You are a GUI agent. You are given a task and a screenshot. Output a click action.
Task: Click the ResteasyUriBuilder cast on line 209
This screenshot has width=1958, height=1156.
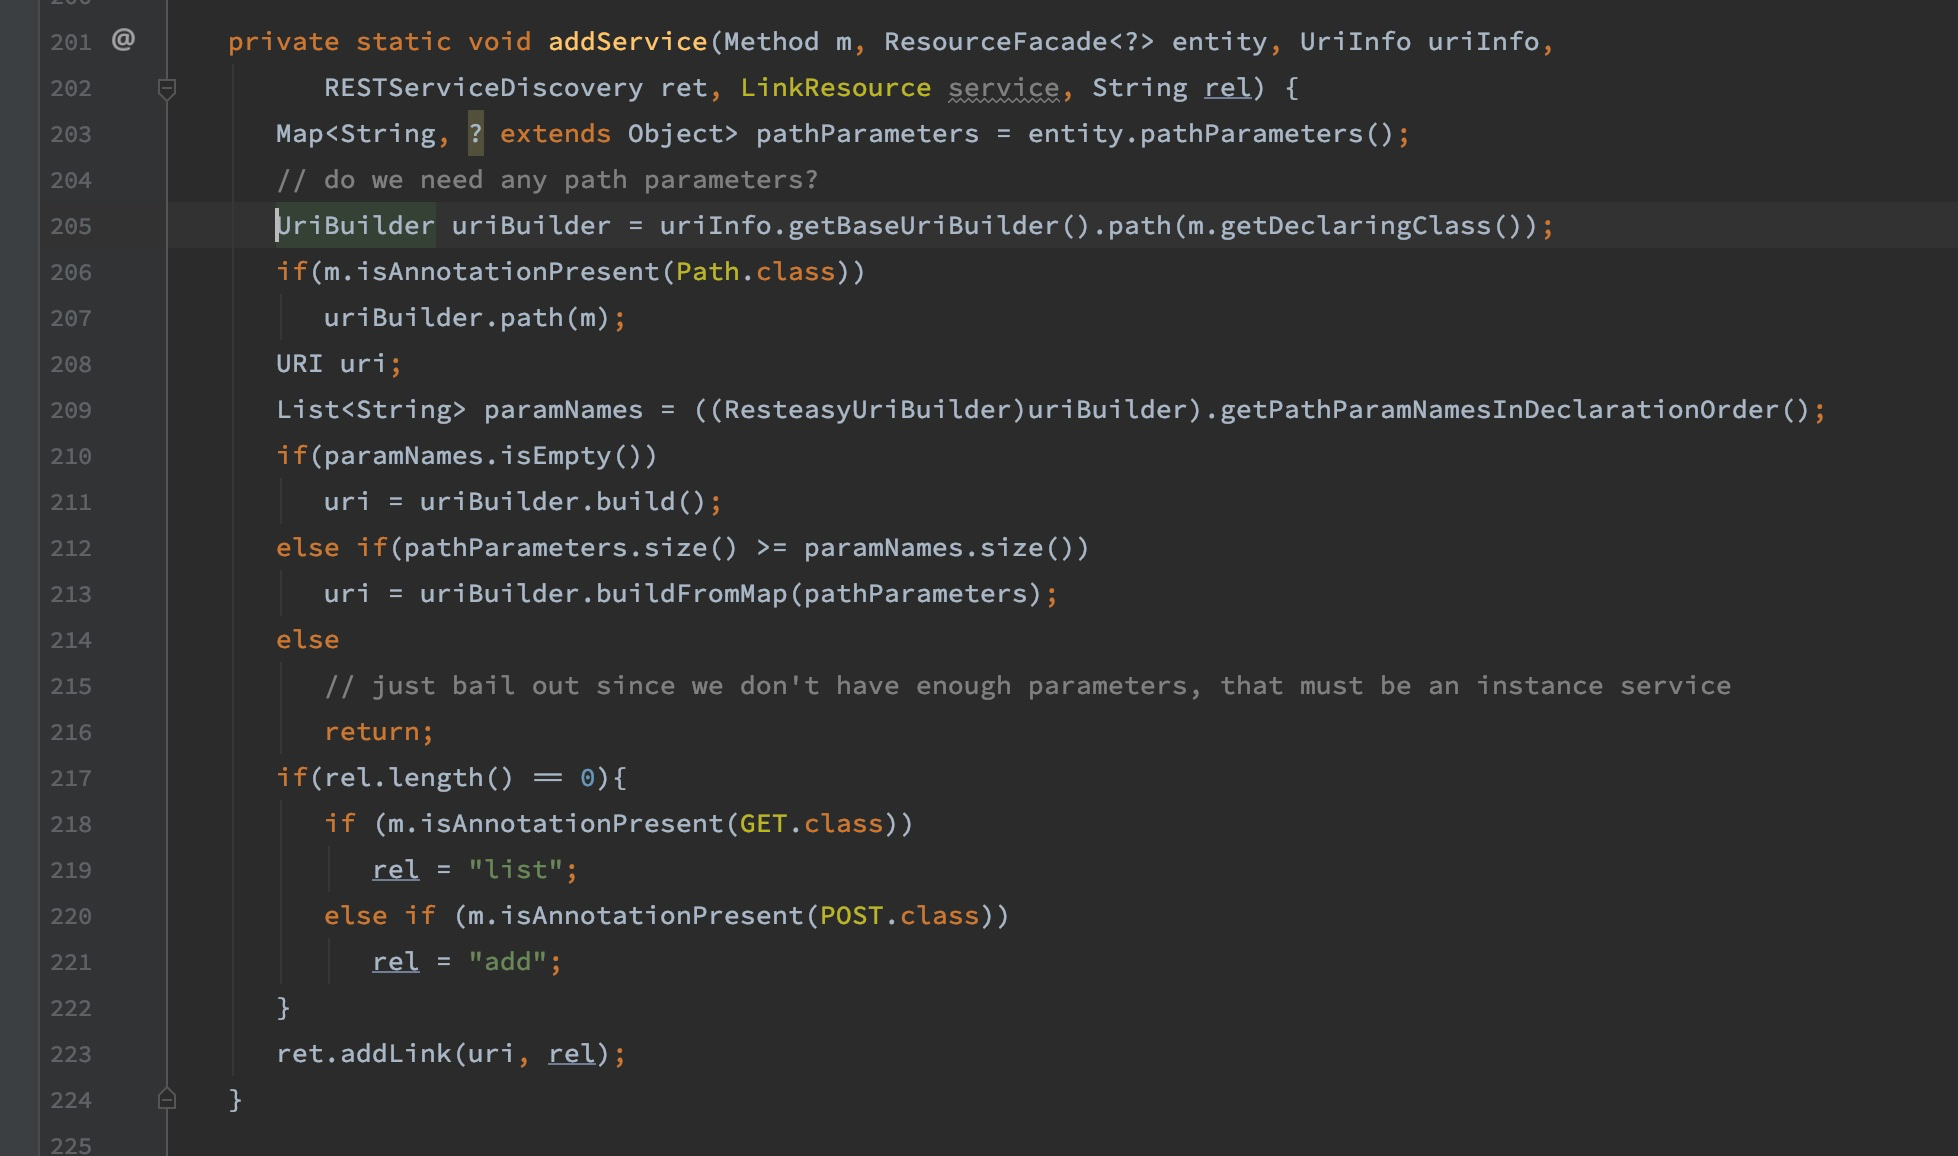tap(868, 410)
